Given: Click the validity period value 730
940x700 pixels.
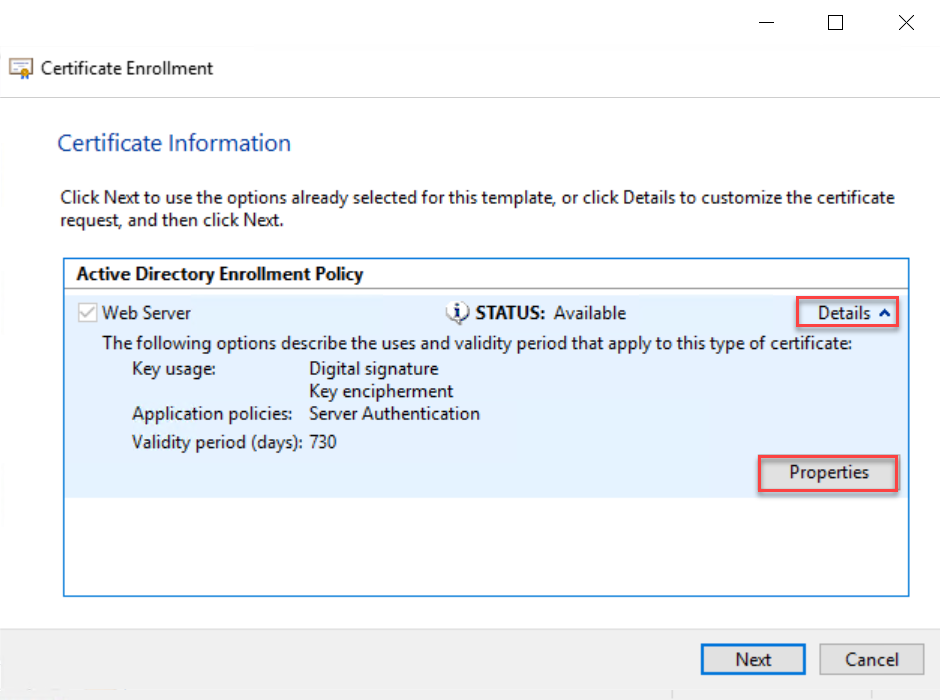Looking at the screenshot, I should [x=323, y=441].
